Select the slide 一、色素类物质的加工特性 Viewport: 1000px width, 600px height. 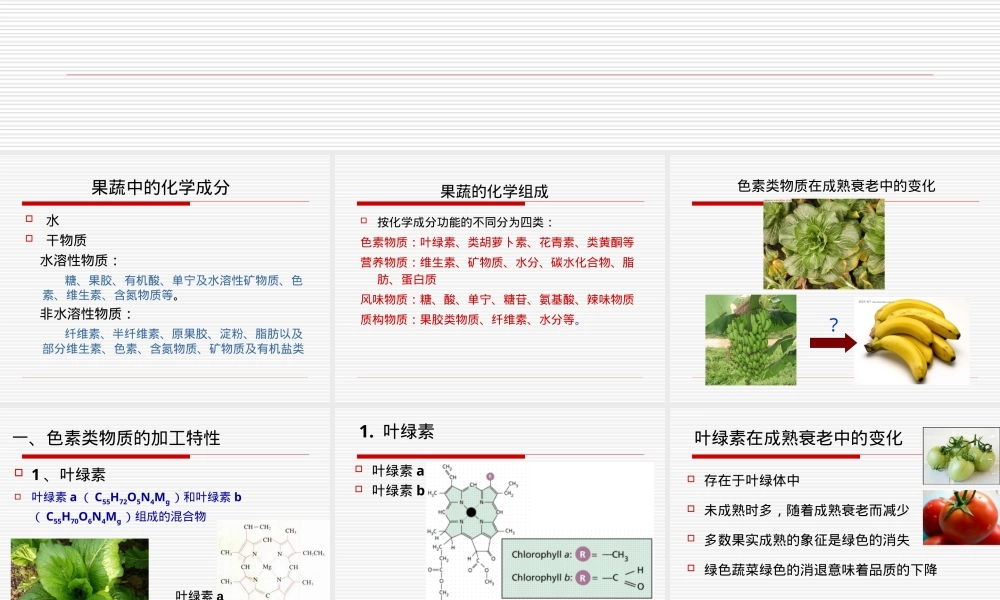(165, 504)
